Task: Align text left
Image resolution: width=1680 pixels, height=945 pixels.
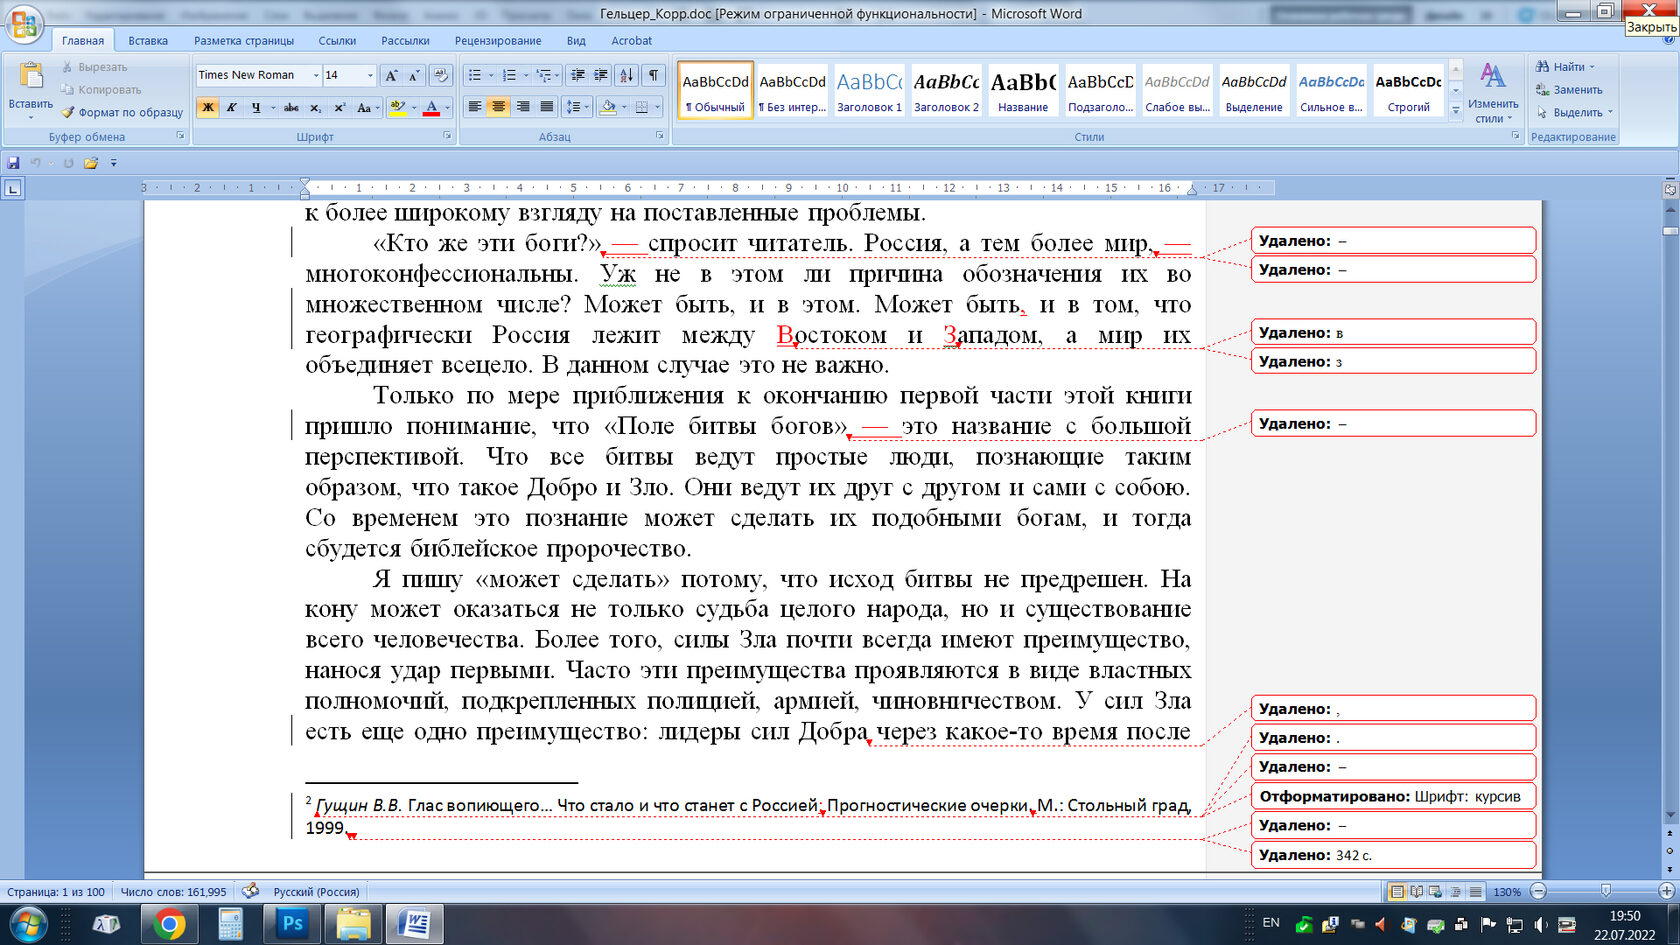Action: [475, 107]
